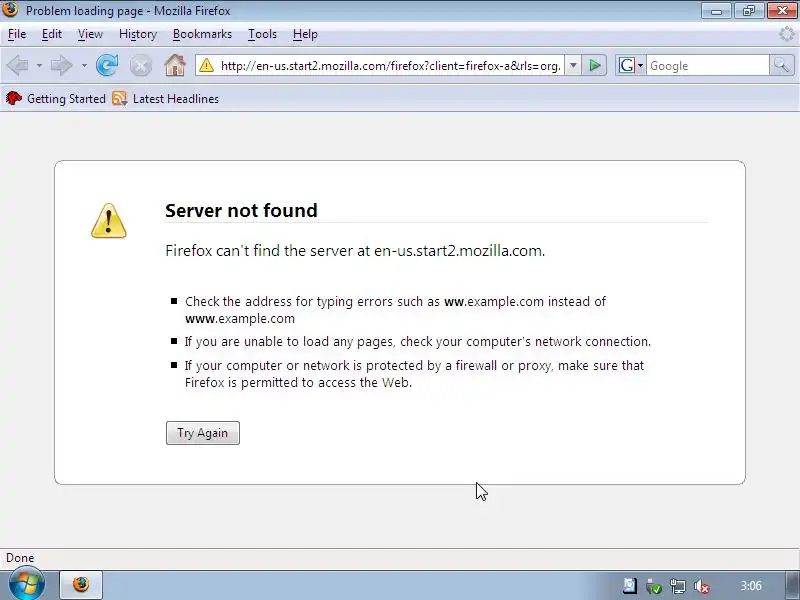800x600 pixels.
Task: Click the network connection tray icon
Action: (678, 586)
